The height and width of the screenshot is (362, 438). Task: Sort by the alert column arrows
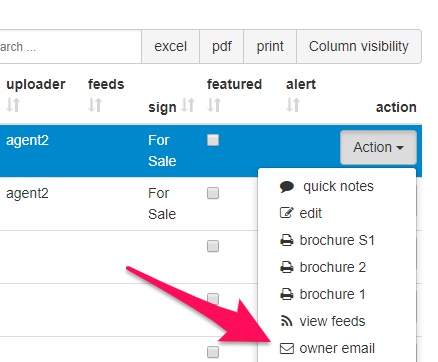click(x=293, y=105)
